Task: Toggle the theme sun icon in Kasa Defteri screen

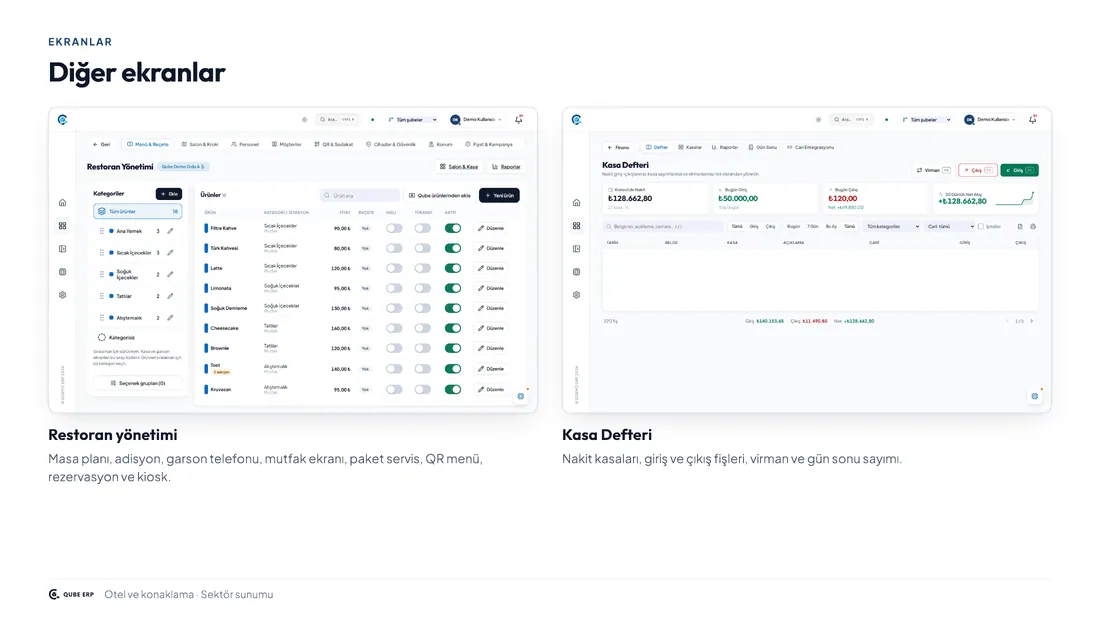Action: (x=818, y=119)
